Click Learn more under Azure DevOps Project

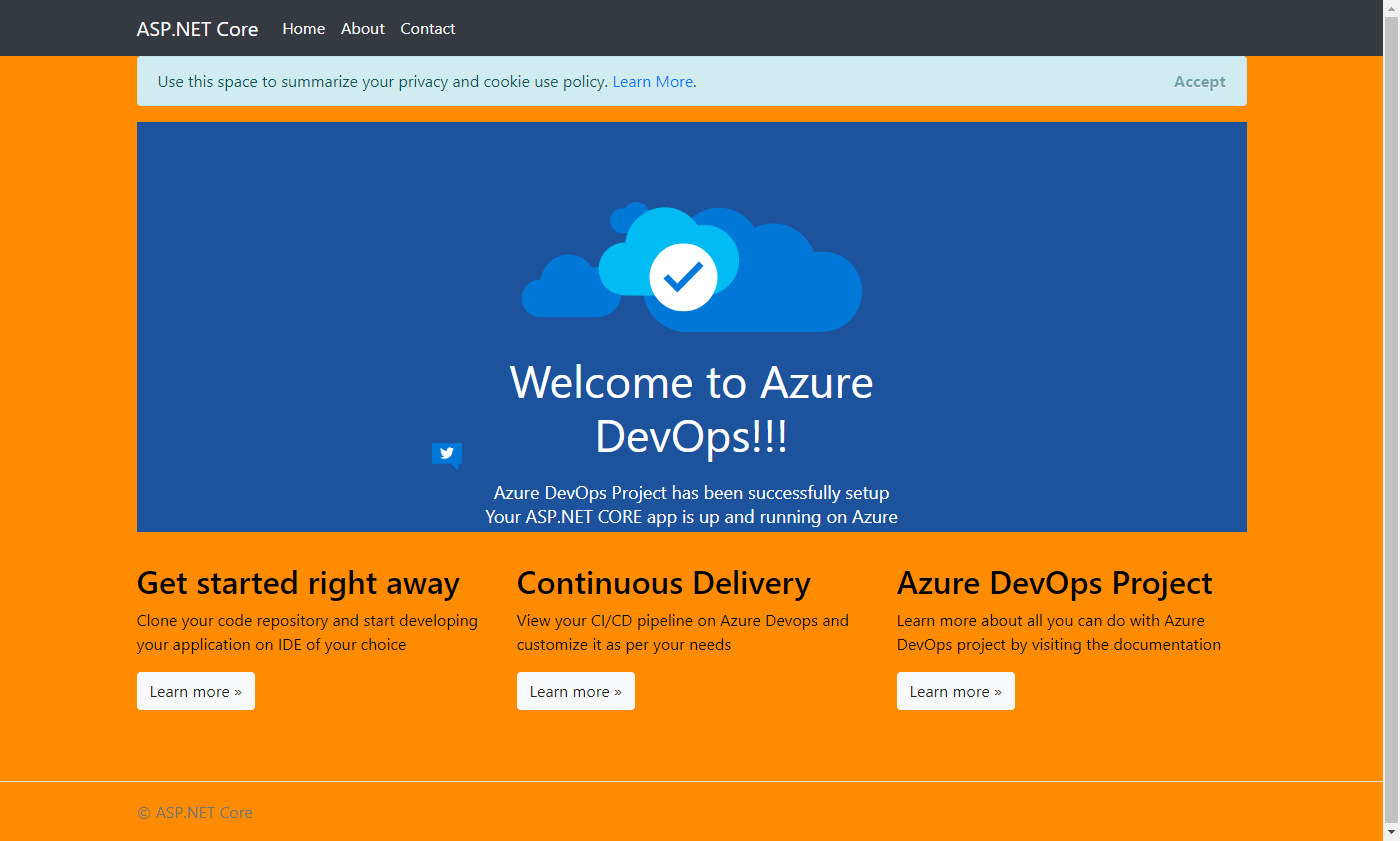[956, 691]
